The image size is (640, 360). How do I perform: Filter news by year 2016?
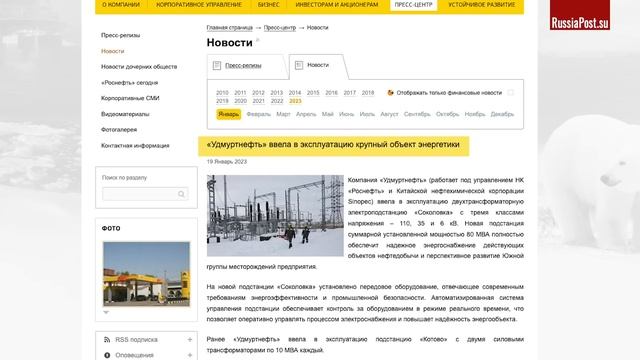tap(331, 93)
